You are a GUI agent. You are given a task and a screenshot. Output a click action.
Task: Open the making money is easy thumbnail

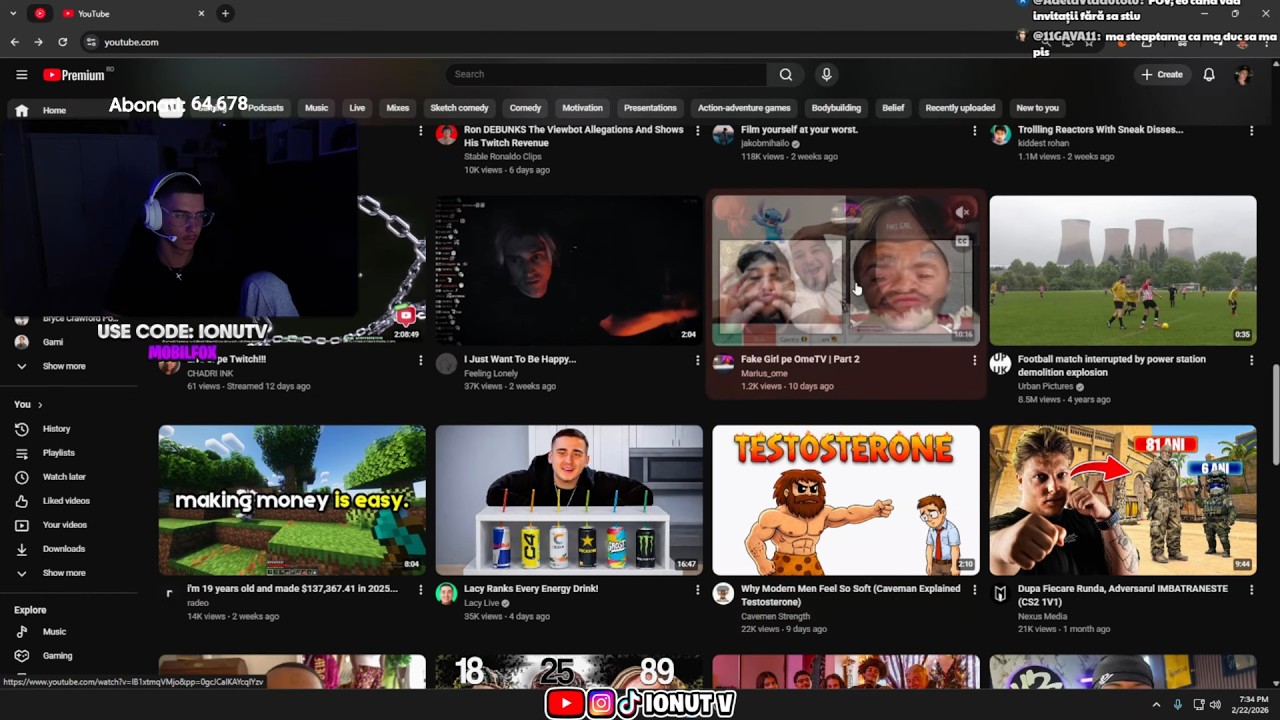coord(292,500)
